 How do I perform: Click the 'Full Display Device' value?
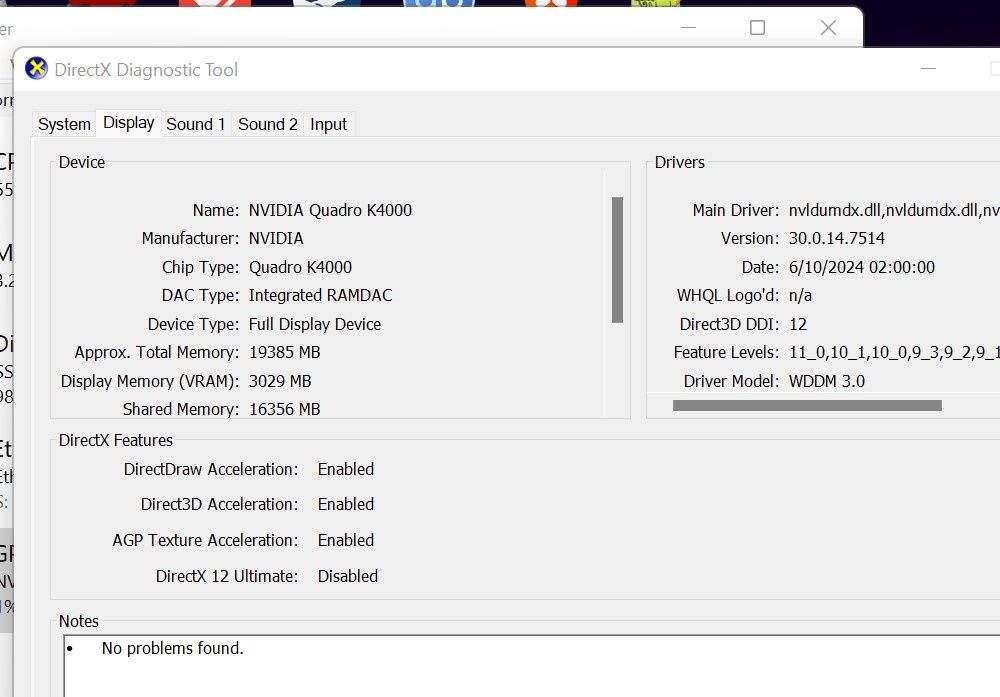(315, 324)
